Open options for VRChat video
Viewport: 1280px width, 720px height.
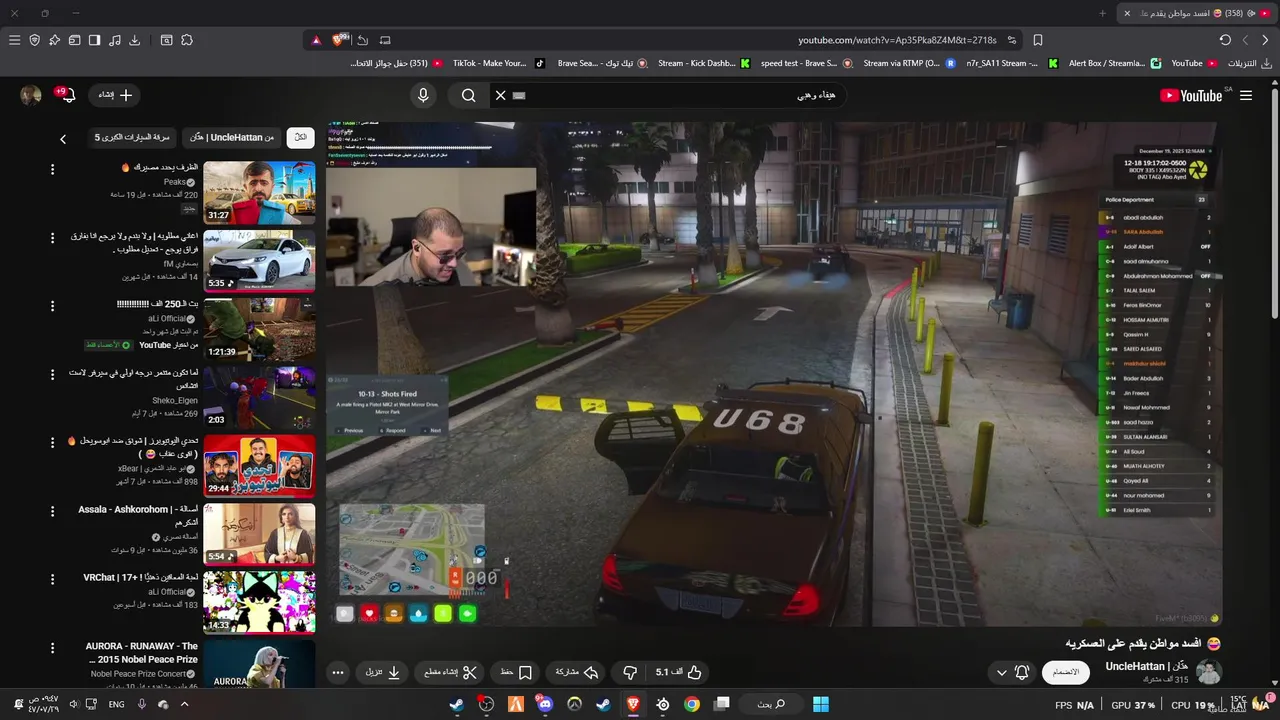pyautogui.click(x=52, y=579)
